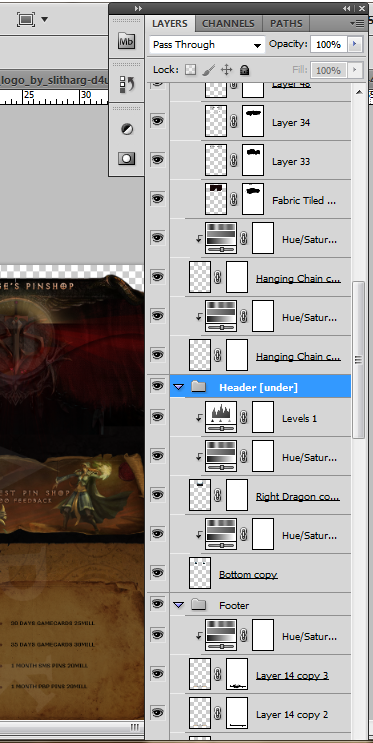Open the Layers panel flyout menu
This screenshot has width=373, height=743.
click(357, 23)
